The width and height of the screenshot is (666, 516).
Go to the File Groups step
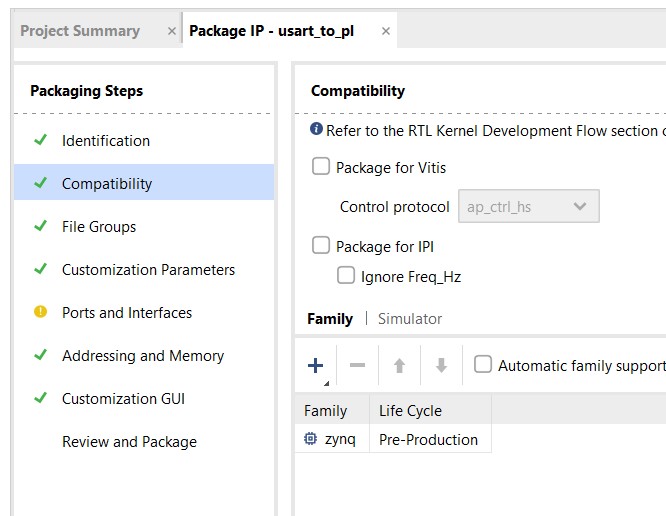[x=99, y=226]
